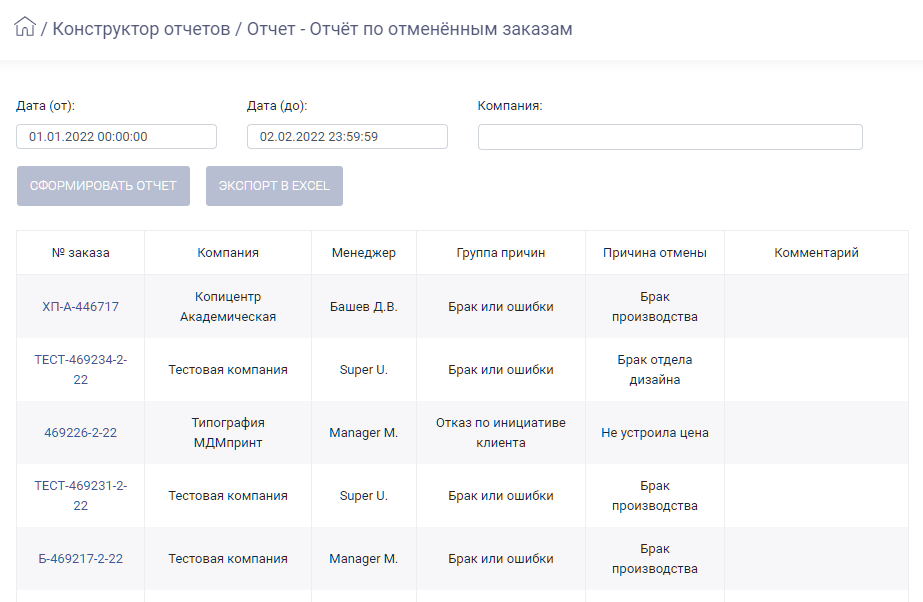This screenshot has height=602, width=923.
Task: Click the Причина отмены column header
Action: (x=655, y=252)
